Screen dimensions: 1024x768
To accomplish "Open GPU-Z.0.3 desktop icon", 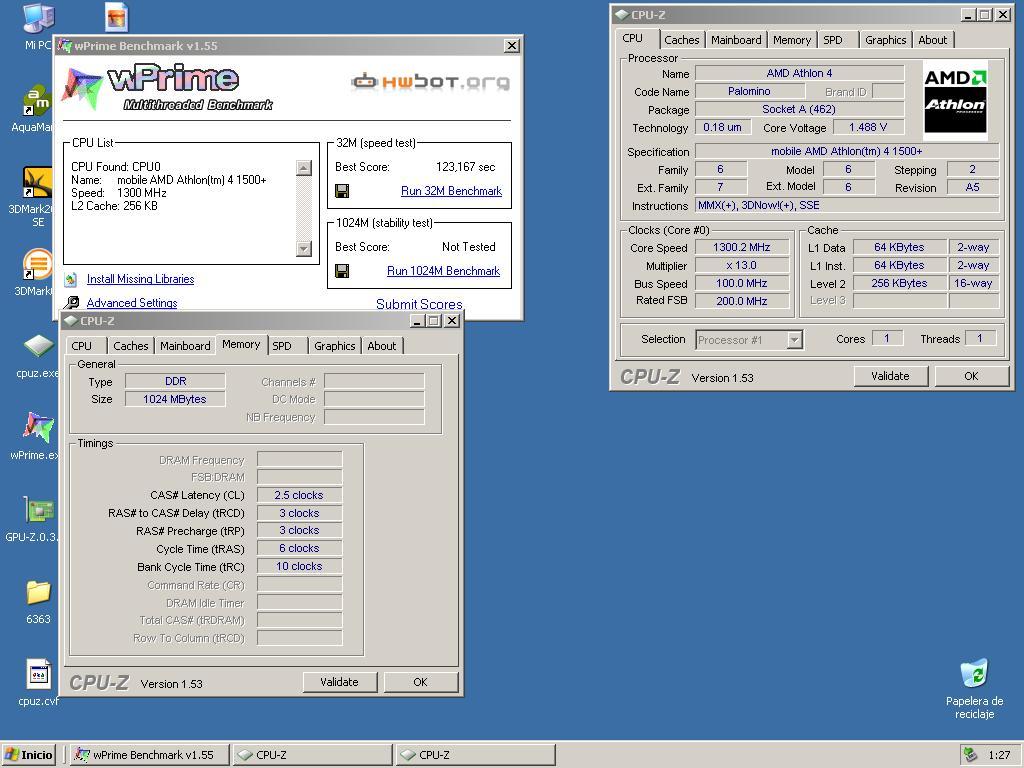I will tap(38, 510).
